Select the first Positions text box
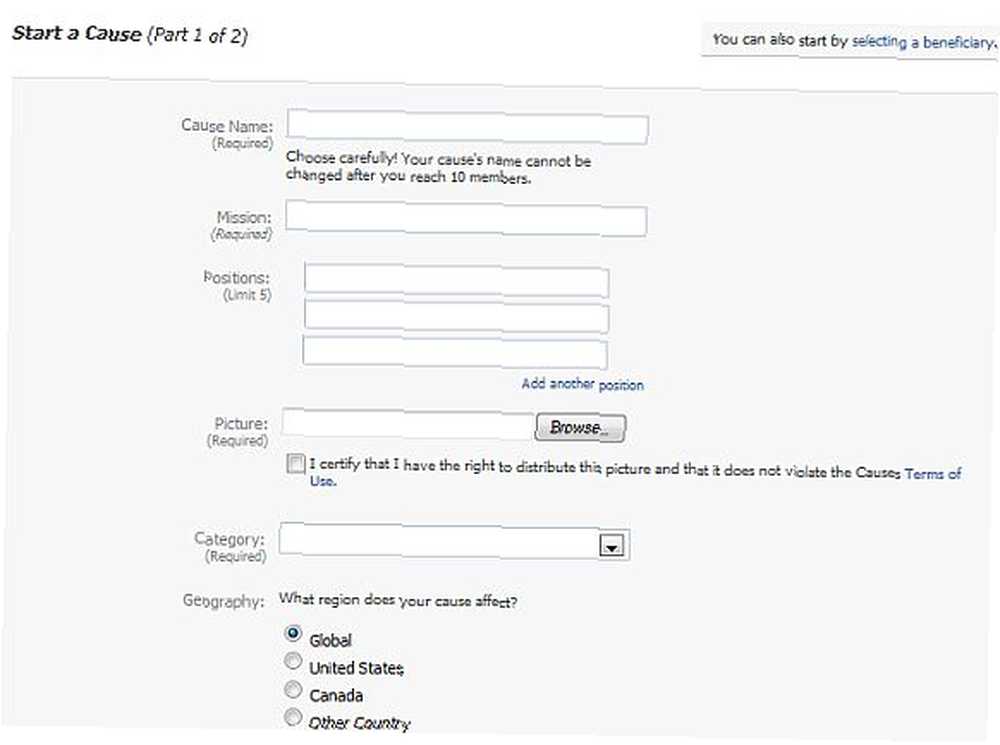The width and height of the screenshot is (1000, 745). 457,280
